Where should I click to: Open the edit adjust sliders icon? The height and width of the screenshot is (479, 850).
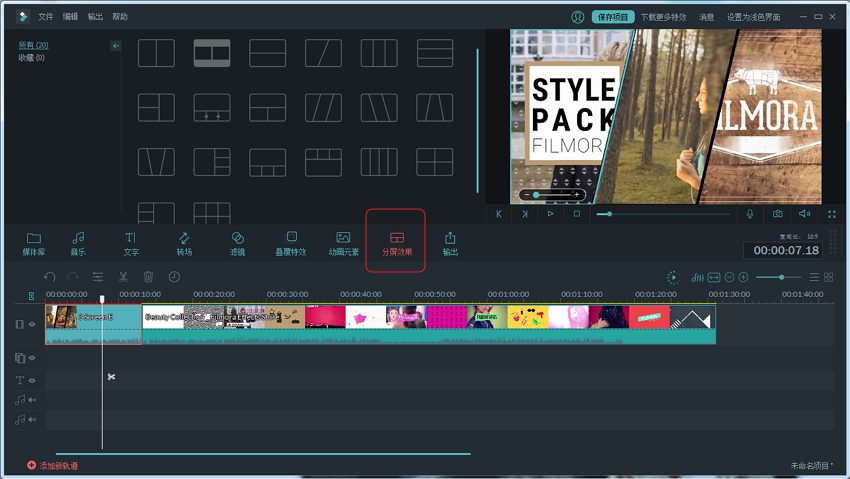(98, 277)
